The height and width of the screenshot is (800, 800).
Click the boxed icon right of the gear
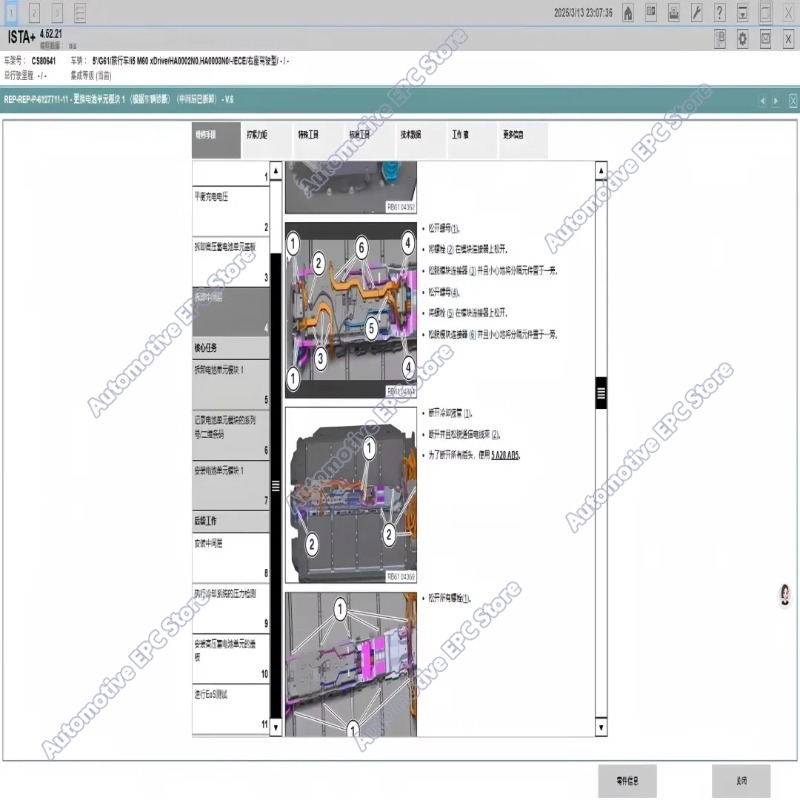tap(765, 39)
